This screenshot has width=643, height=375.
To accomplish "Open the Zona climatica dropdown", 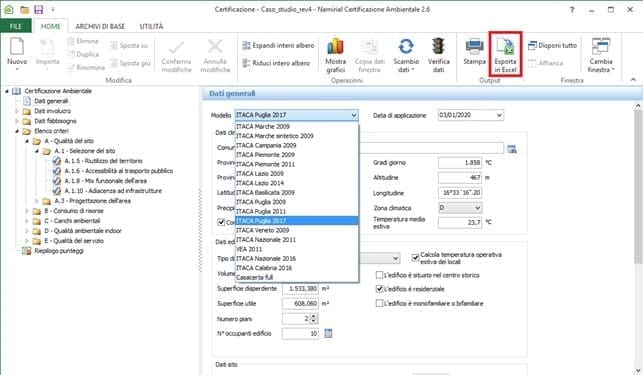I will pyautogui.click(x=477, y=208).
